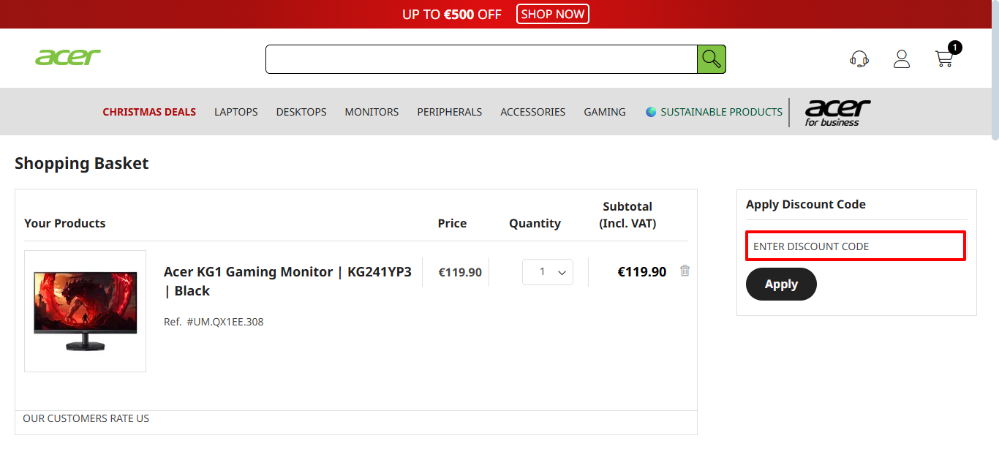Click the cart item count badge
The height and width of the screenshot is (462, 999).
click(x=955, y=47)
